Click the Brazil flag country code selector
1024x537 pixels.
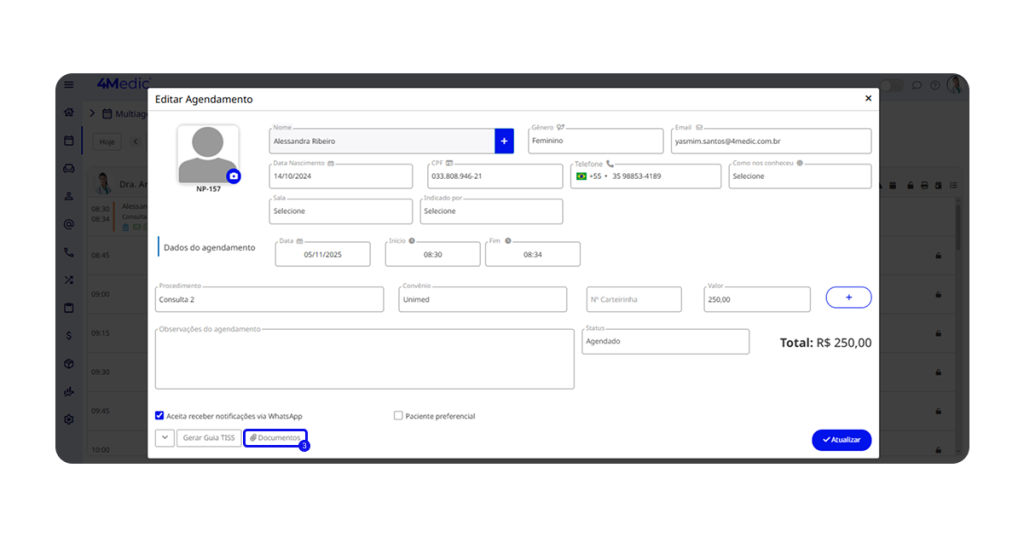click(582, 176)
